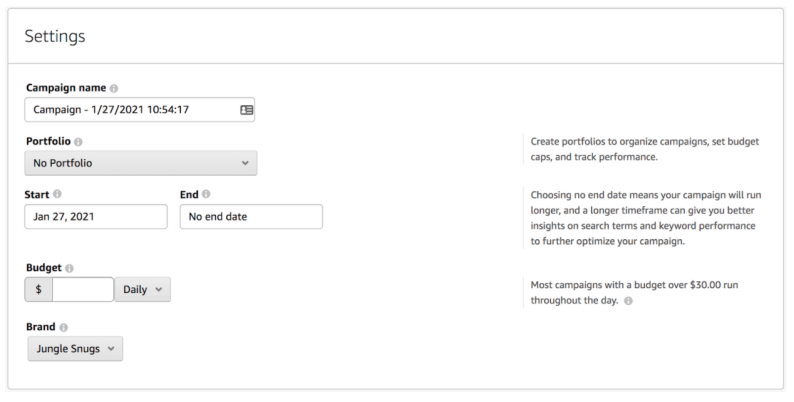Click the dollar sign budget prefix
Image resolution: width=794 pixels, height=402 pixels.
pyautogui.click(x=39, y=290)
